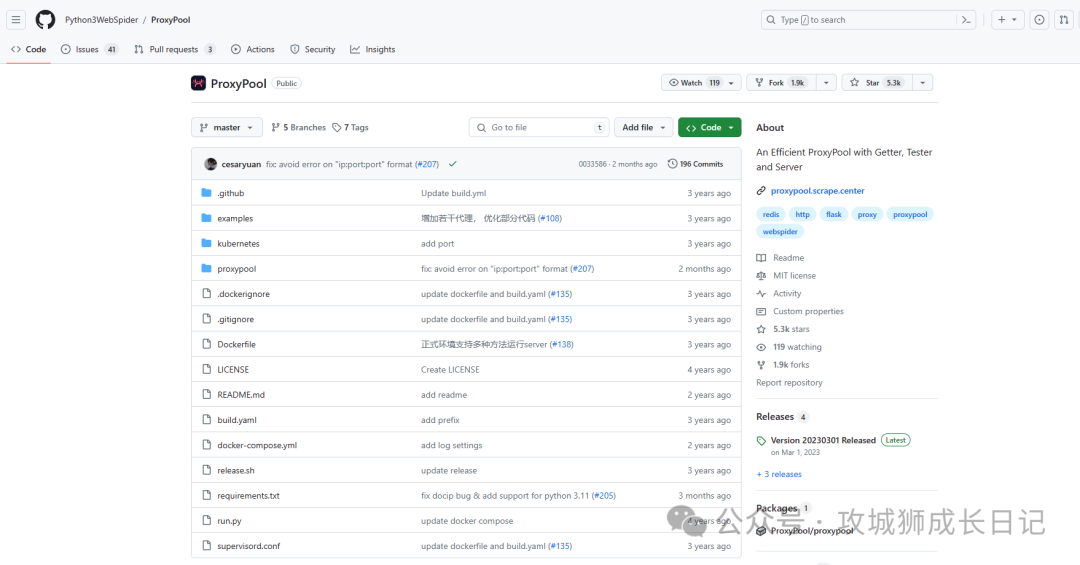1080x565 pixels.
Task: Click the GitHub logo icon
Action: pos(45,20)
